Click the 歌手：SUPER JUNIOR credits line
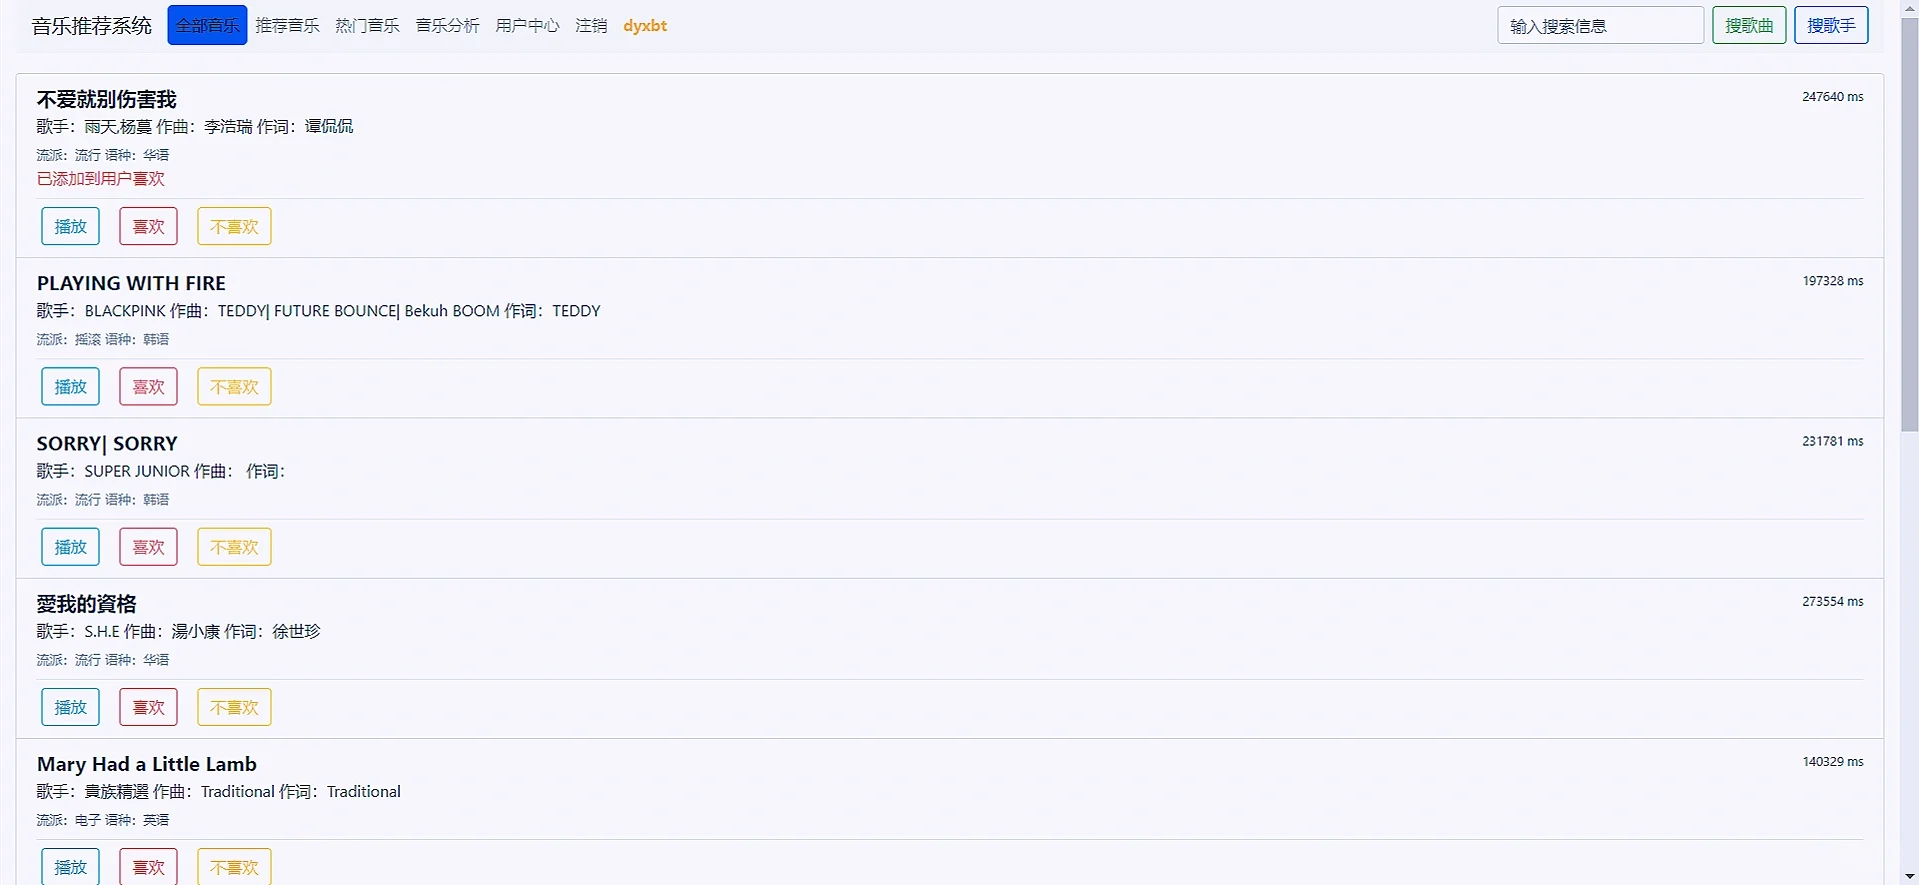The image size is (1919, 885). pyautogui.click(x=161, y=471)
